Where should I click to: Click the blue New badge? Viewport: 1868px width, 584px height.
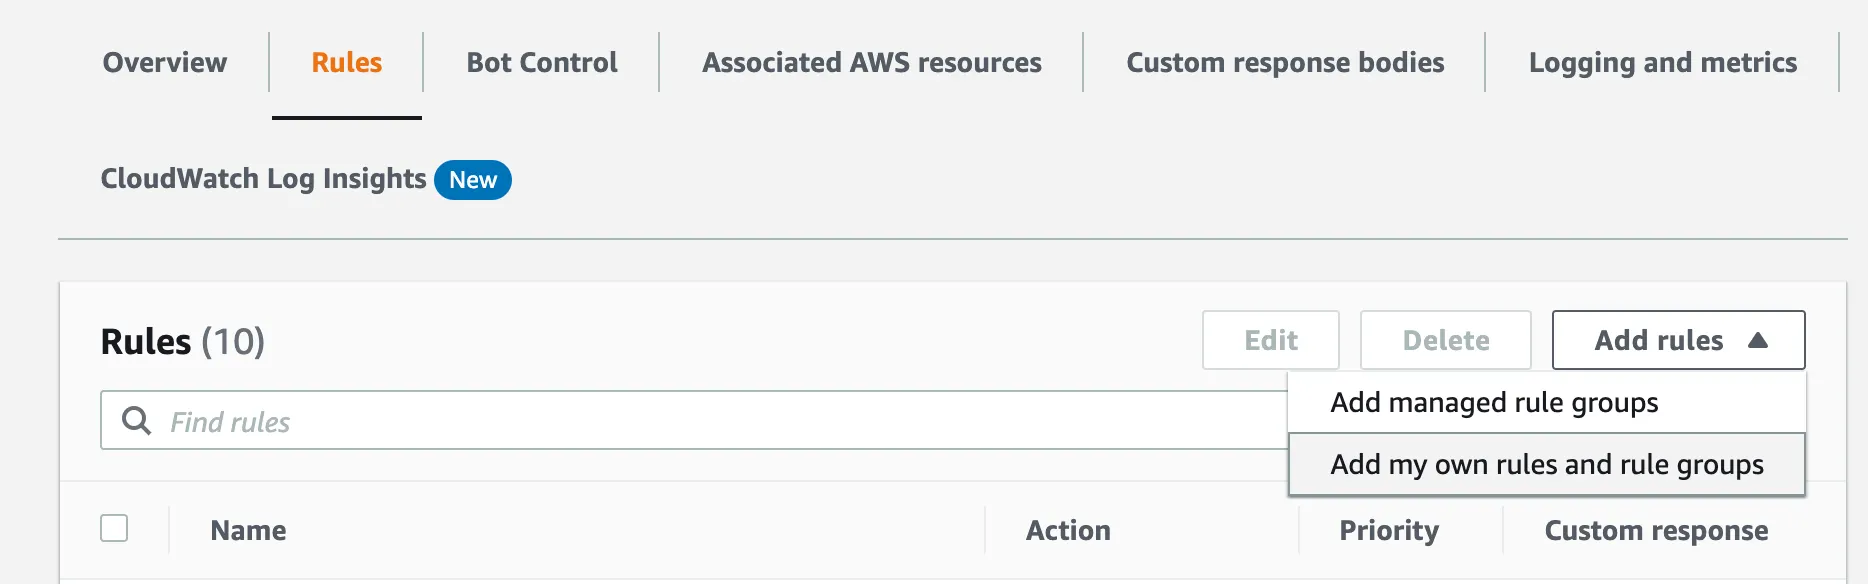click(473, 180)
